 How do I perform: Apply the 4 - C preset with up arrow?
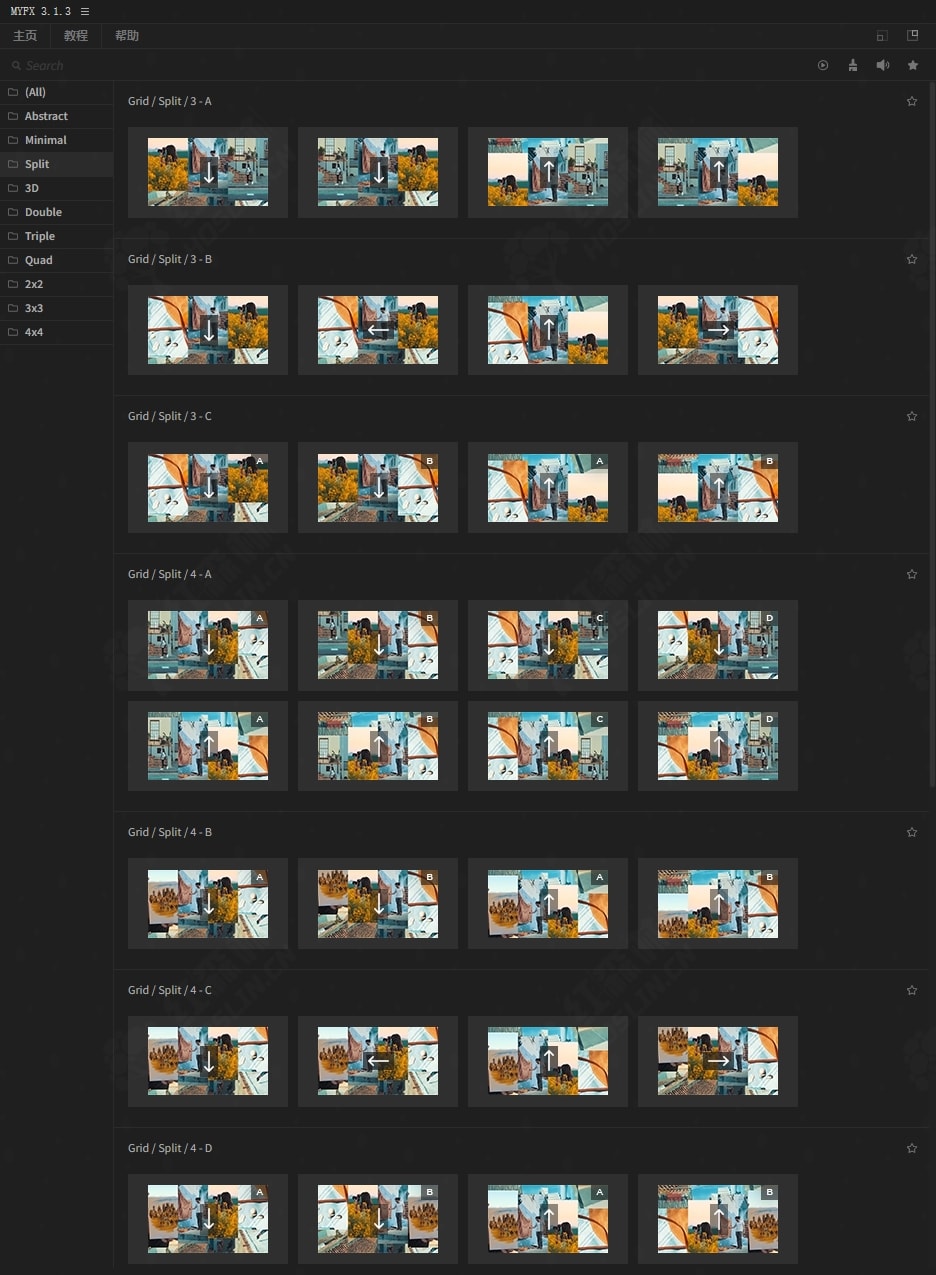548,1061
